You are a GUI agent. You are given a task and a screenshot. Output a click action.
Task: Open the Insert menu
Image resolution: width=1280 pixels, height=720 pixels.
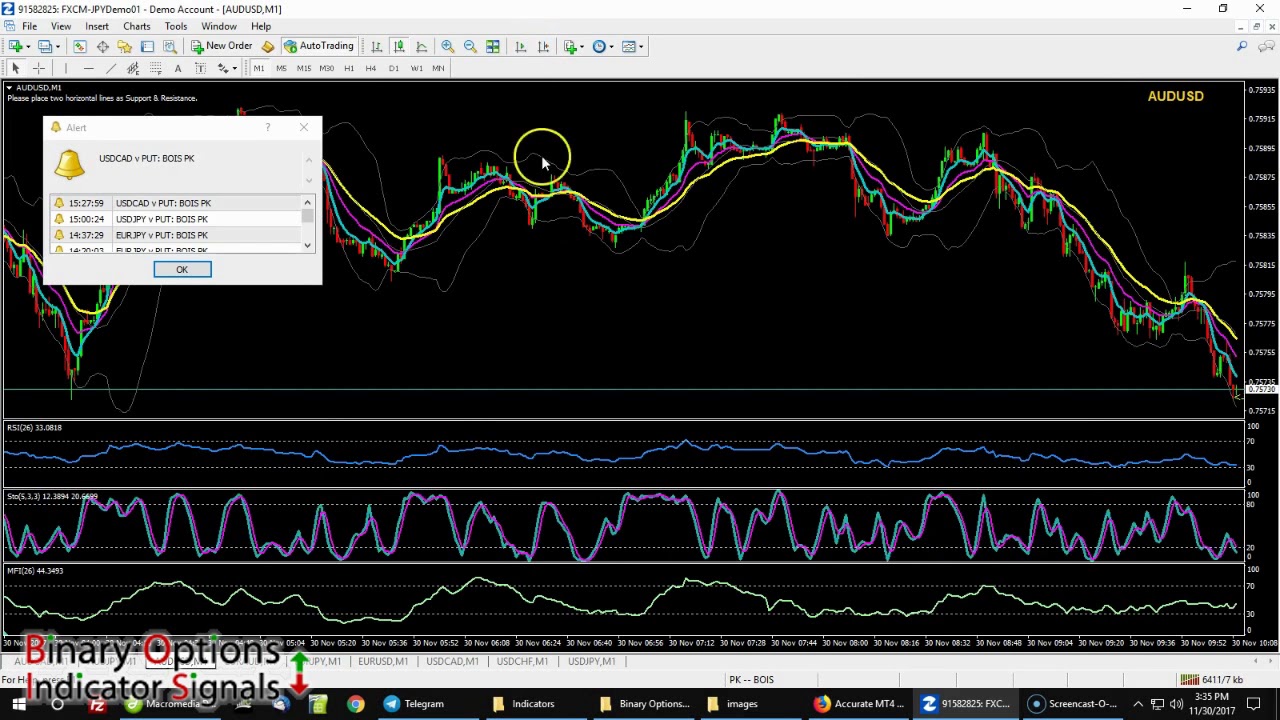97,26
